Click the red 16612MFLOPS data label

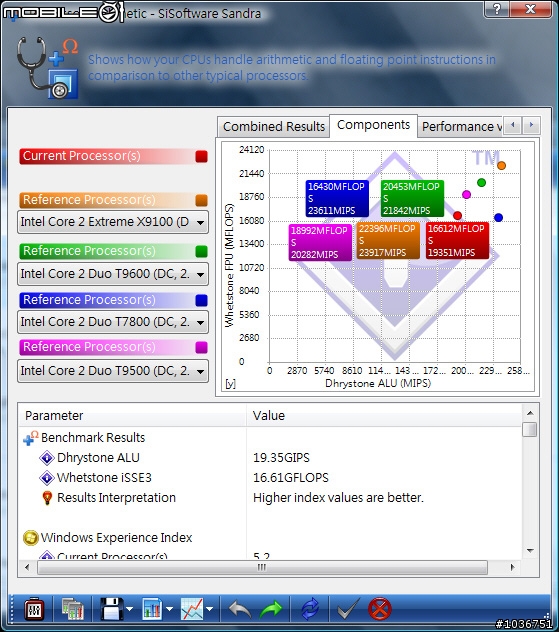pyautogui.click(x=457, y=241)
